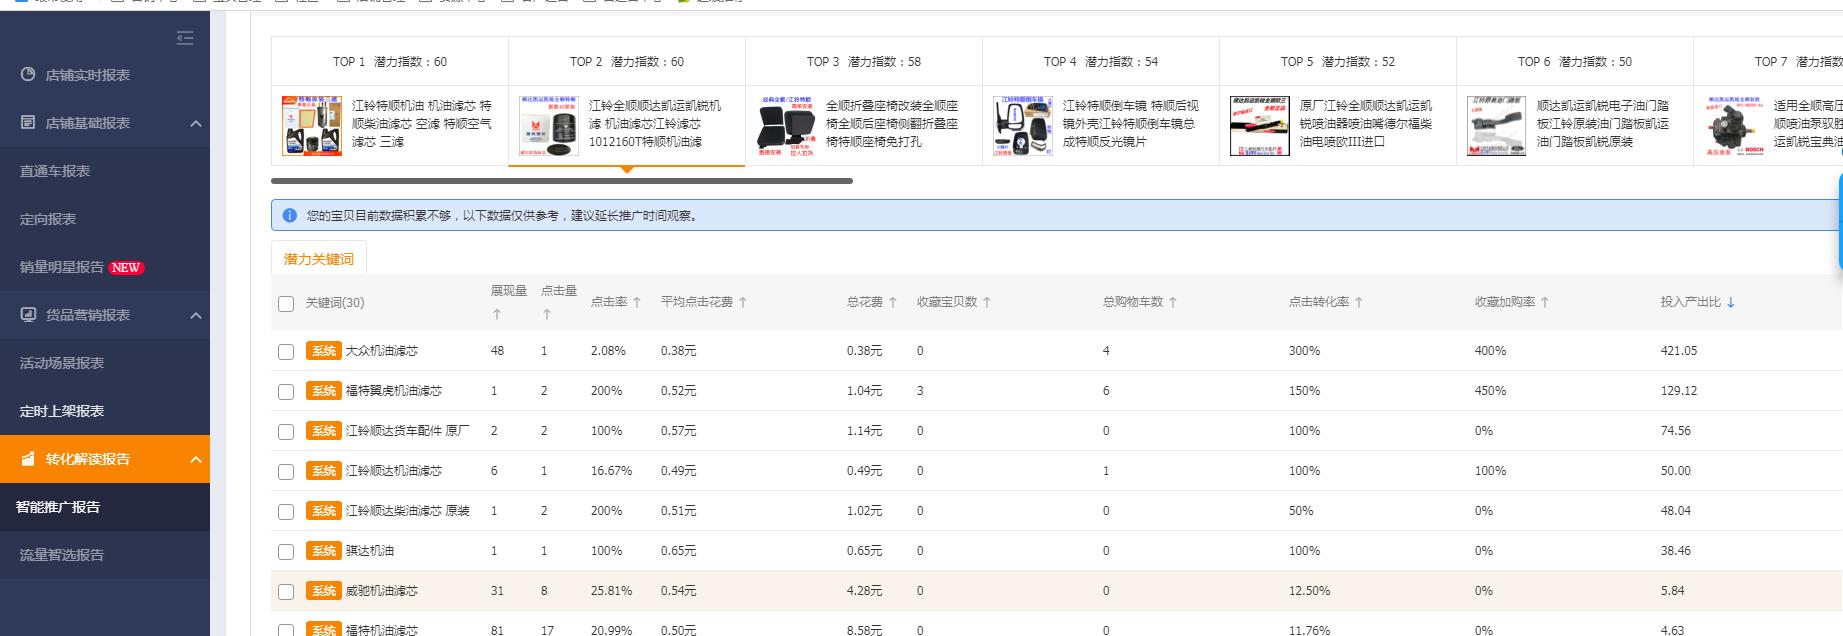This screenshot has width=1843, height=636.
Task: Open TOP 1 江铃特顺机油 product thumbnail
Action: pos(312,126)
